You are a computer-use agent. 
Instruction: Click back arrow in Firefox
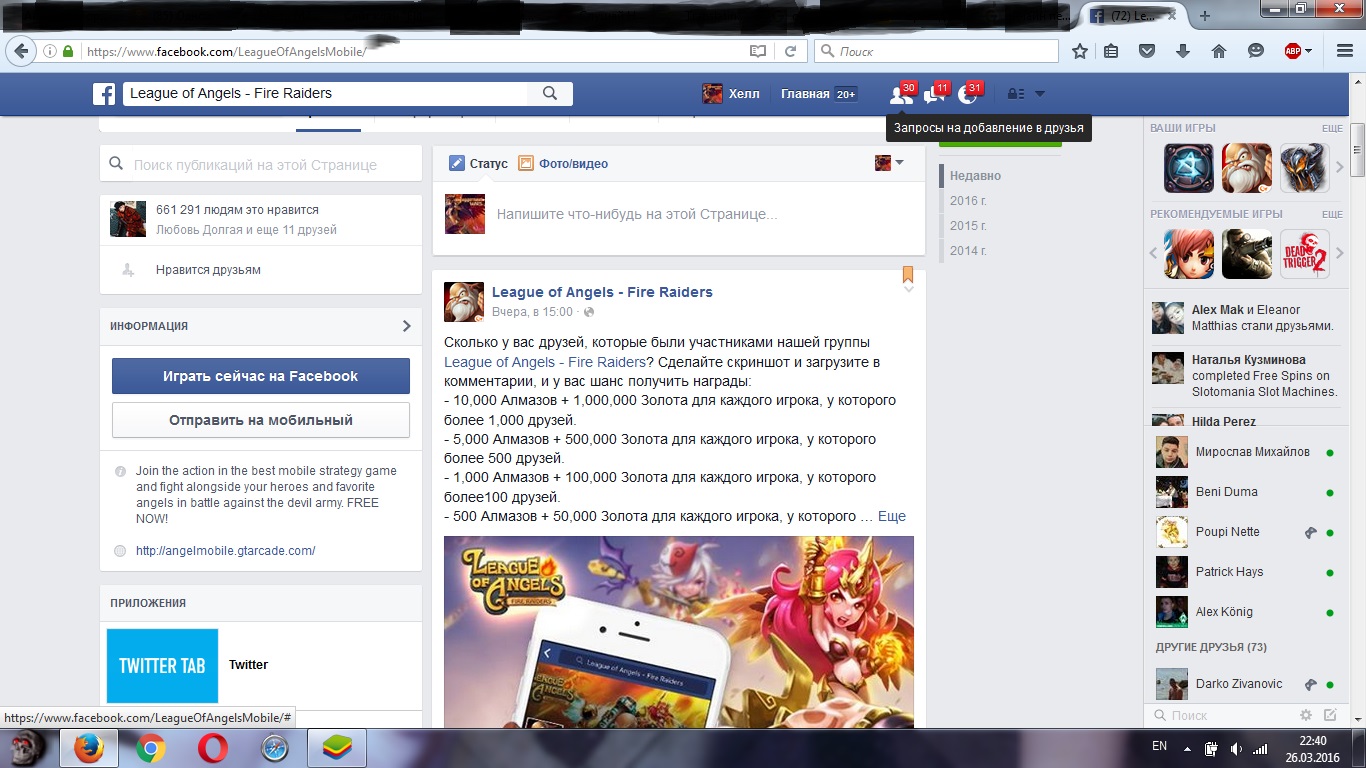(x=20, y=51)
